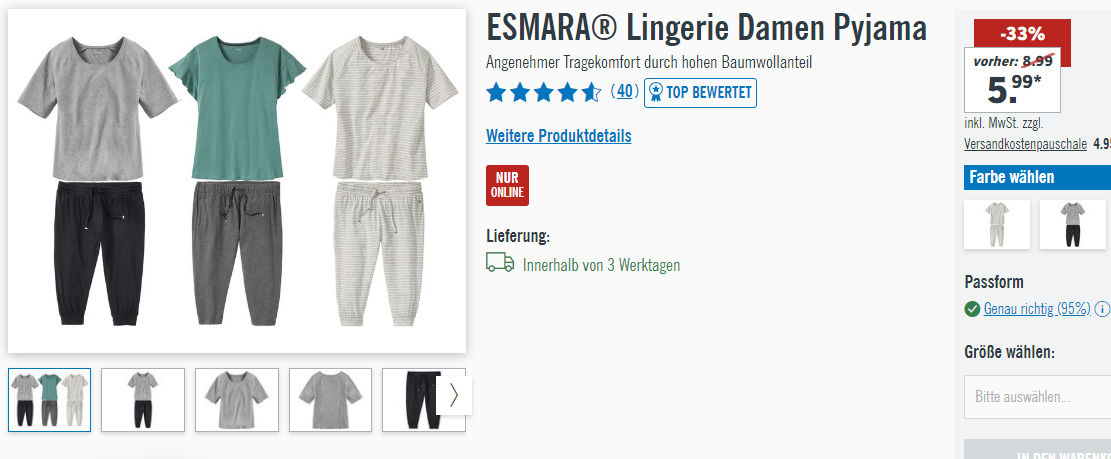The height and width of the screenshot is (459, 1111).
Task: Click the star rating icons
Action: click(x=543, y=93)
